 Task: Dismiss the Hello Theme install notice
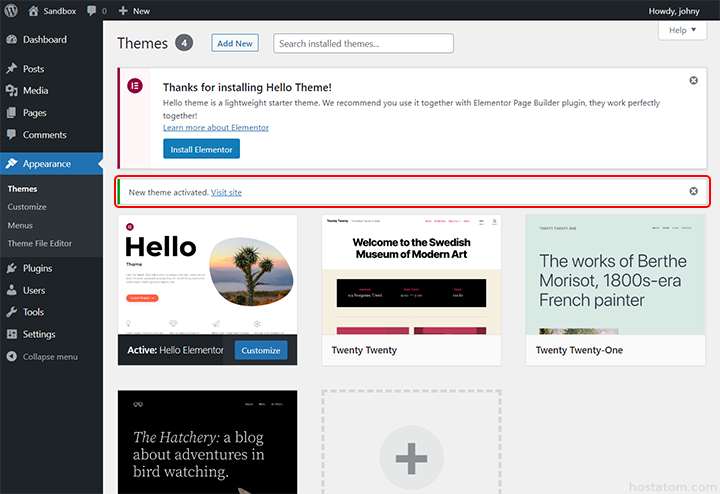tap(694, 80)
